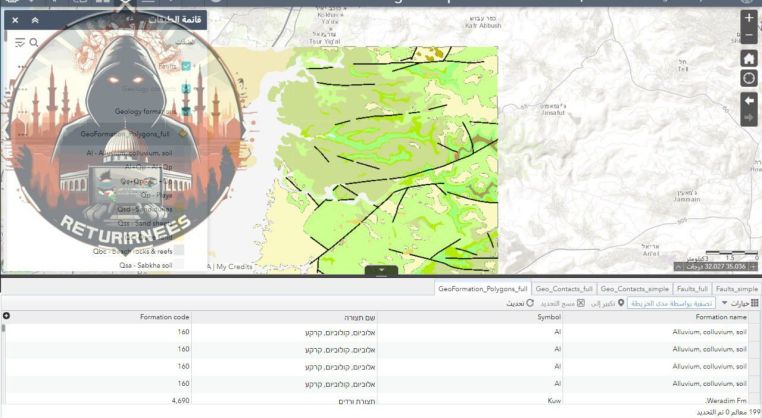Go back to previous map extent
This screenshot has width=762, height=418.
coord(749,101)
